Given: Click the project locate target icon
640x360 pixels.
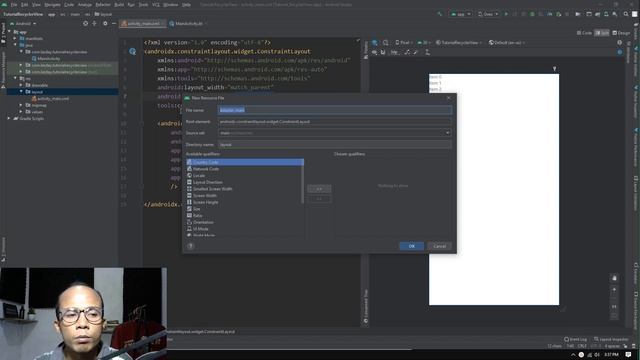Looking at the screenshot, I should pyautogui.click(x=85, y=24).
